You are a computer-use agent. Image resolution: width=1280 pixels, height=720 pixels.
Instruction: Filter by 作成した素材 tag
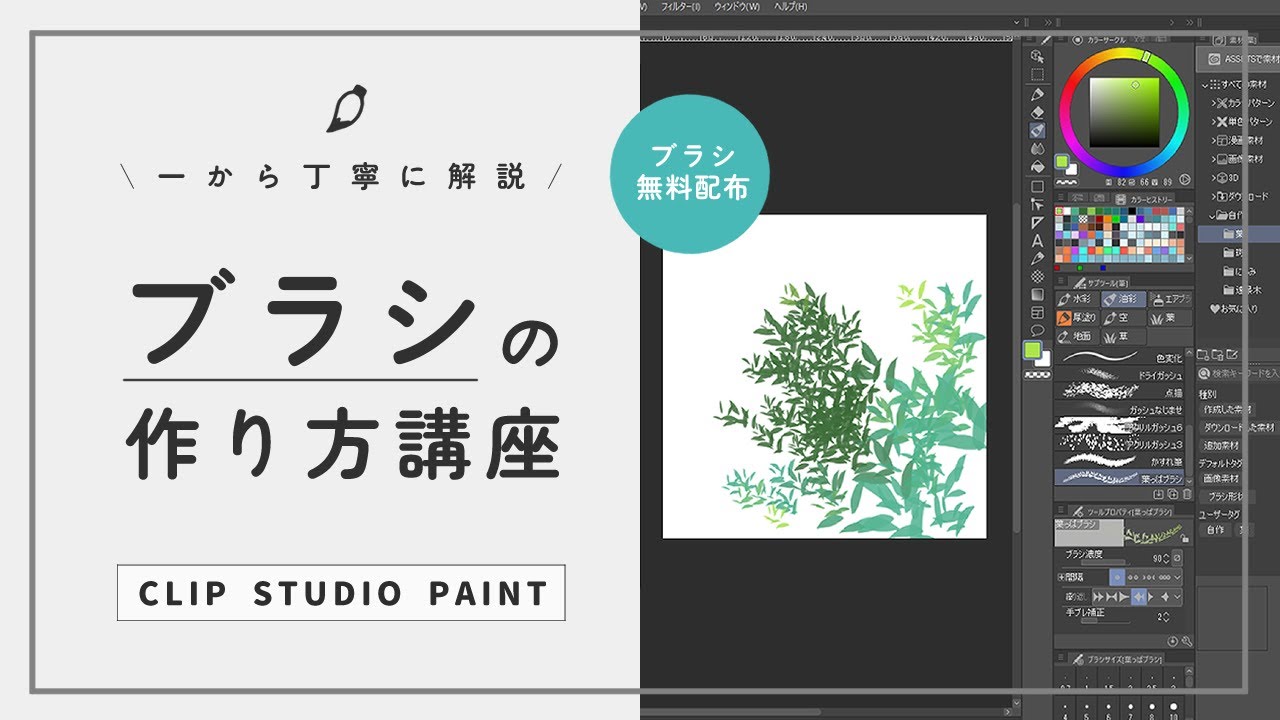[1227, 409]
